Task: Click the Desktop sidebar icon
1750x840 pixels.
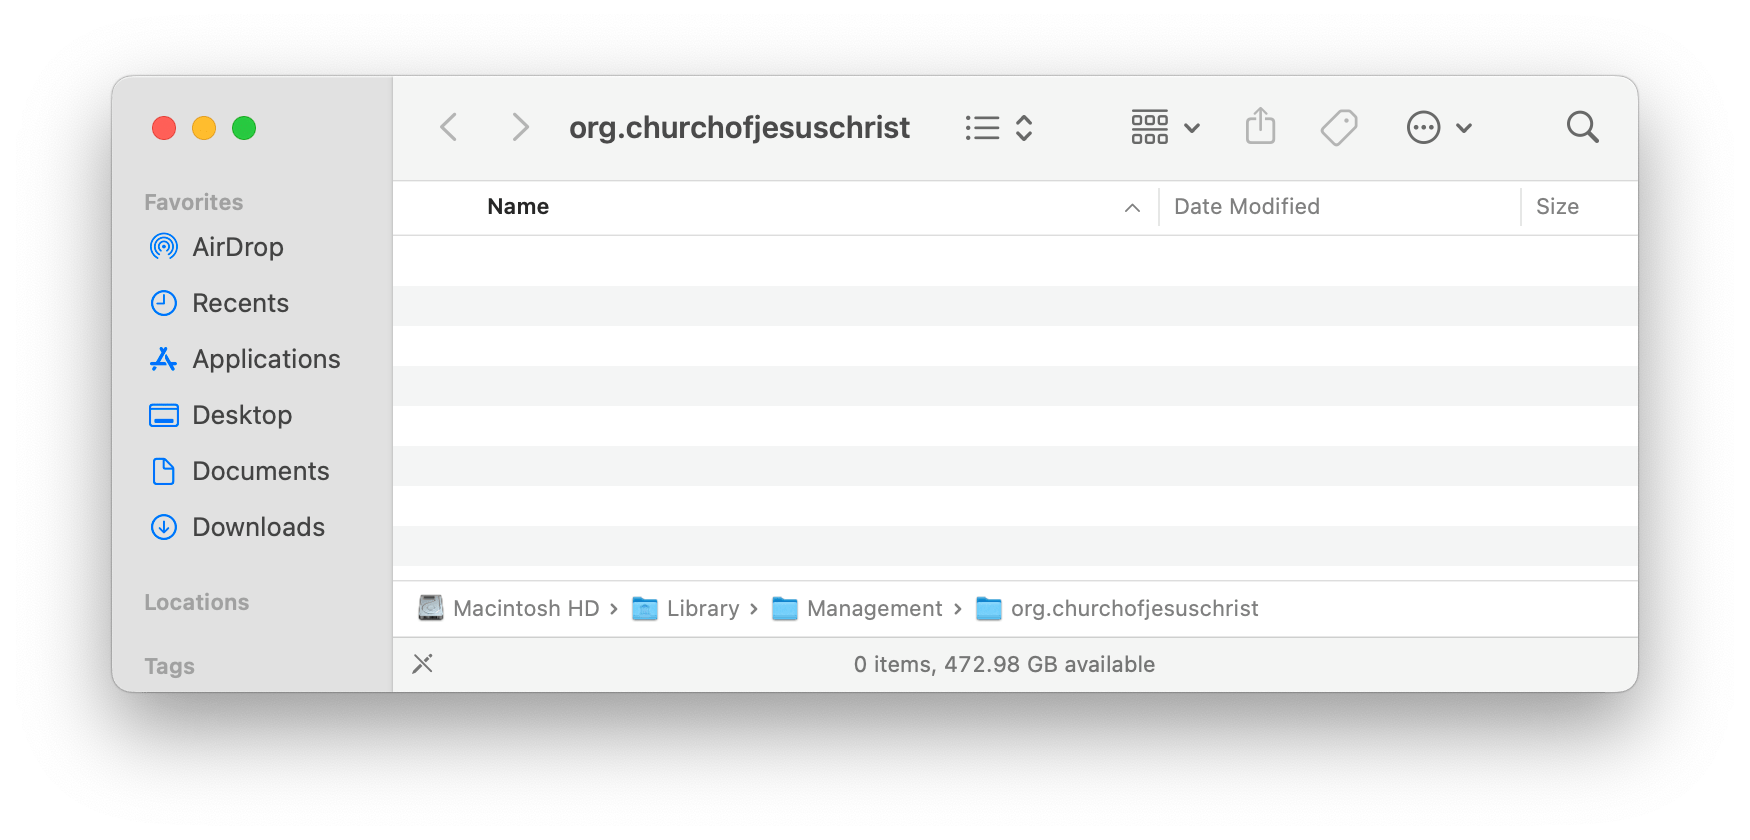Action: 164,415
